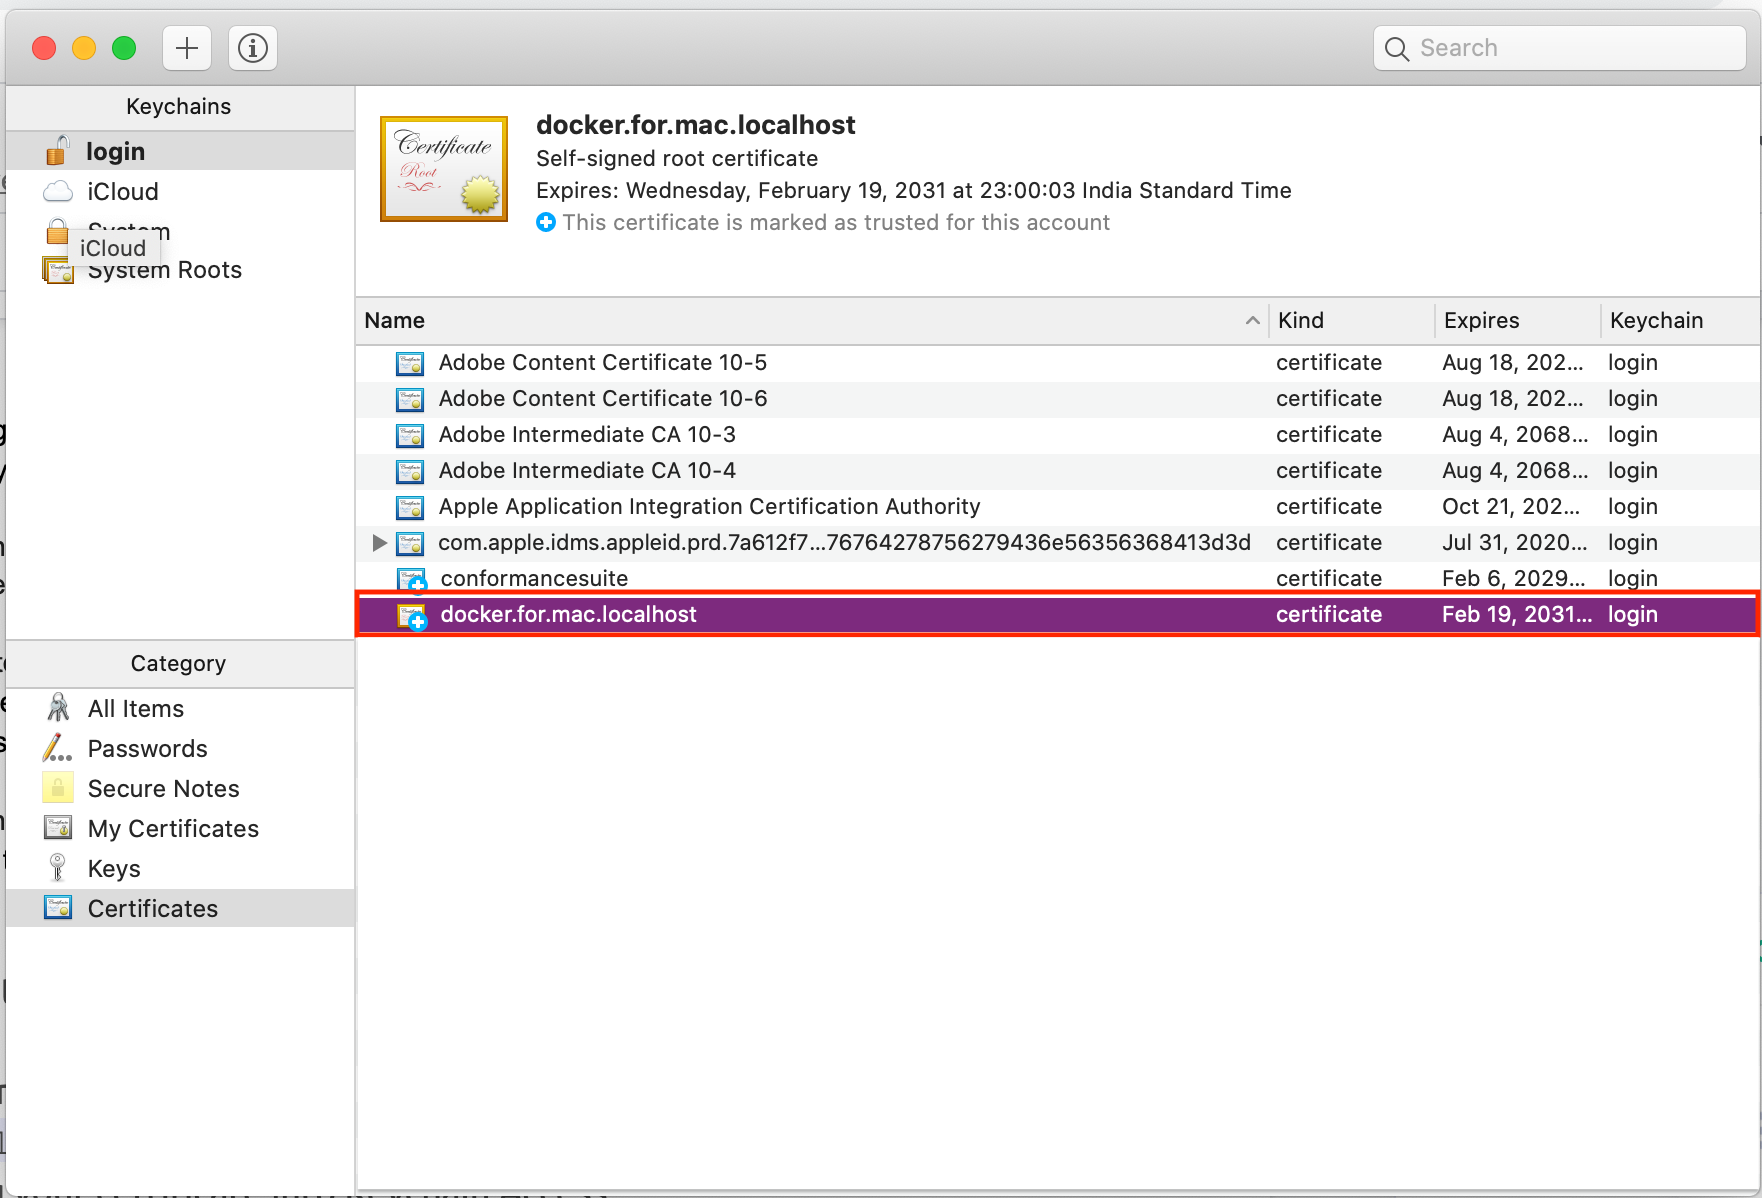Click the Passwords pencil icon
Image resolution: width=1762 pixels, height=1198 pixels.
pos(57,748)
